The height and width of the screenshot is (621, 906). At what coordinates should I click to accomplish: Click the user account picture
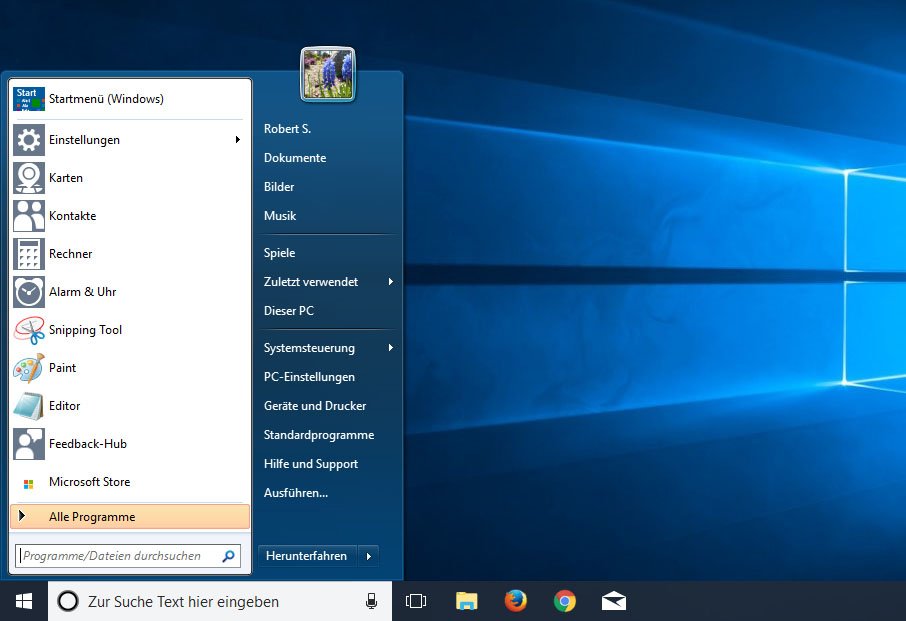pyautogui.click(x=328, y=74)
